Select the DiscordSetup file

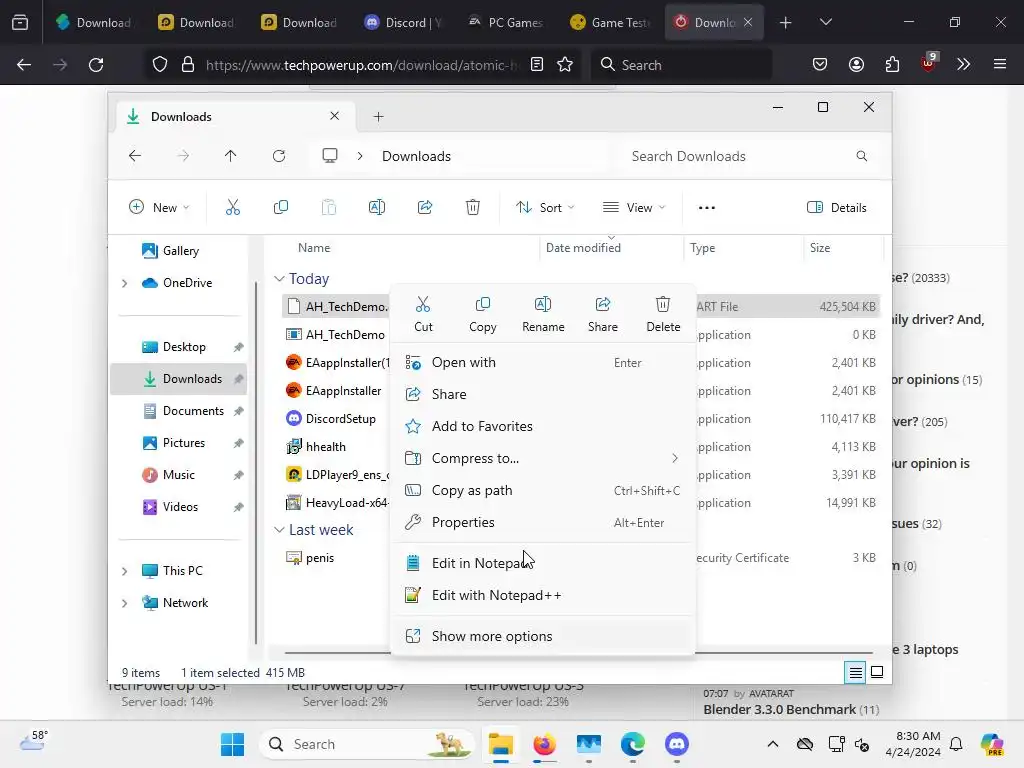point(340,419)
